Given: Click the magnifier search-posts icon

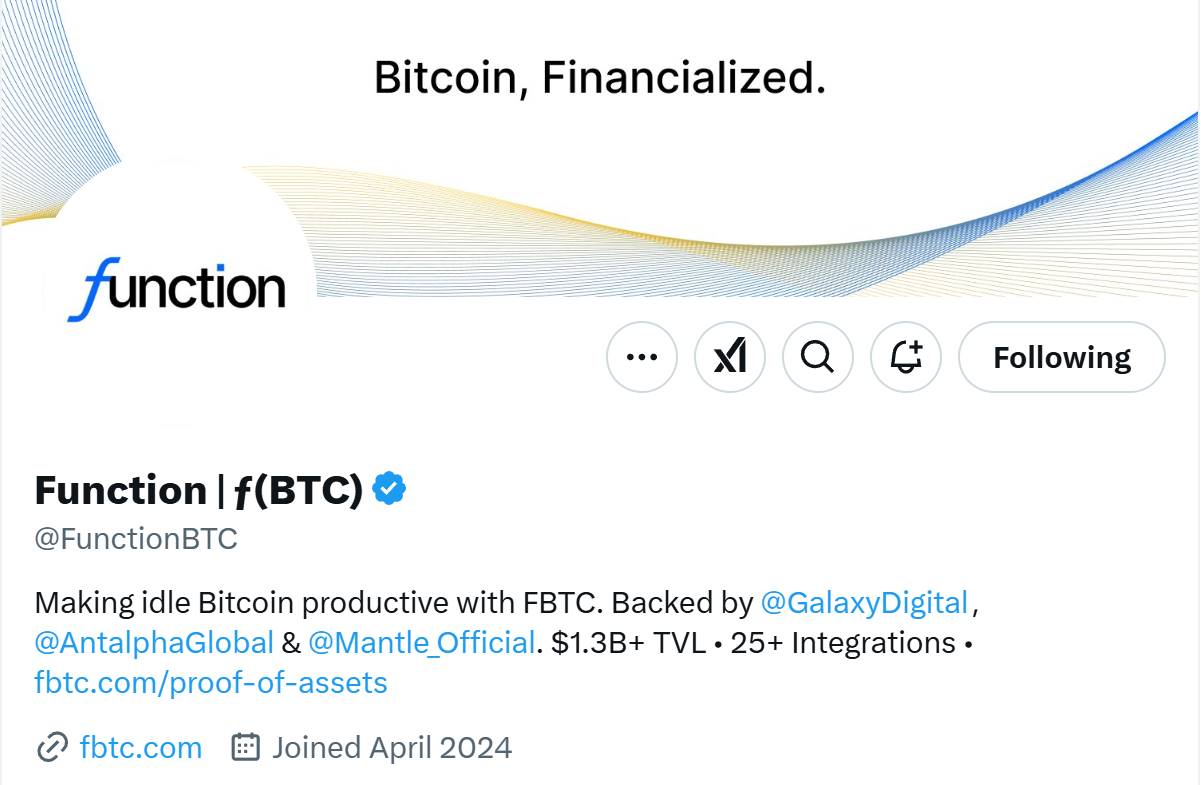Looking at the screenshot, I should (x=818, y=357).
